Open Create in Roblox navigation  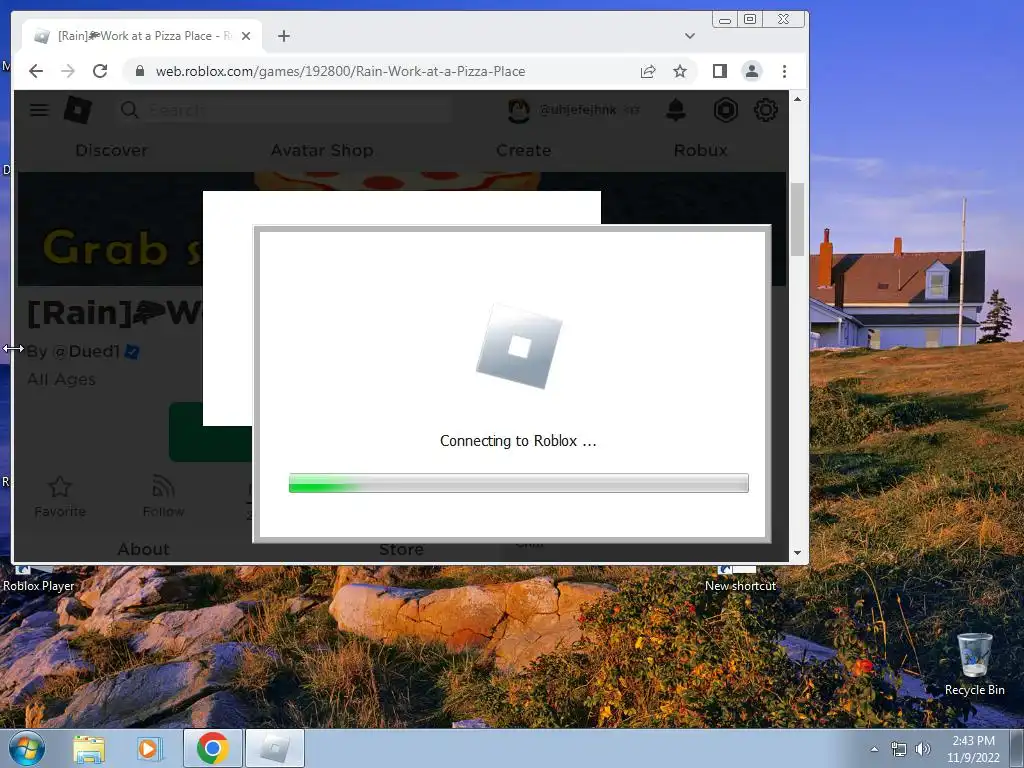524,150
